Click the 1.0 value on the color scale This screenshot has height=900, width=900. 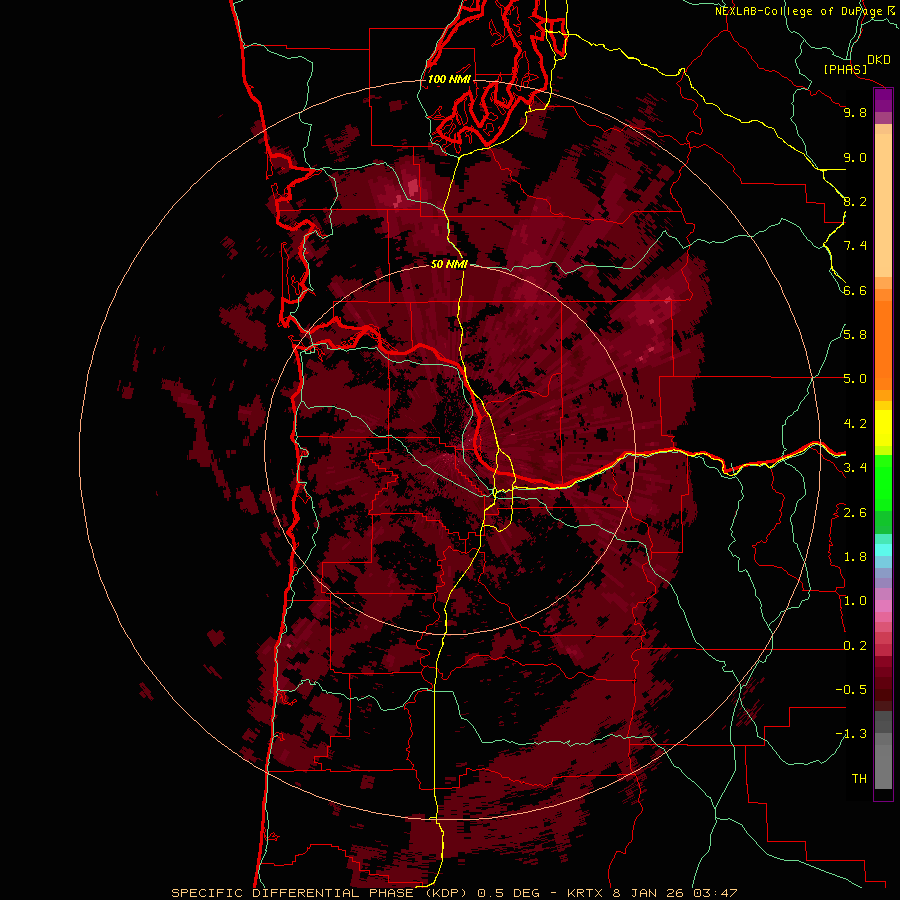855,601
